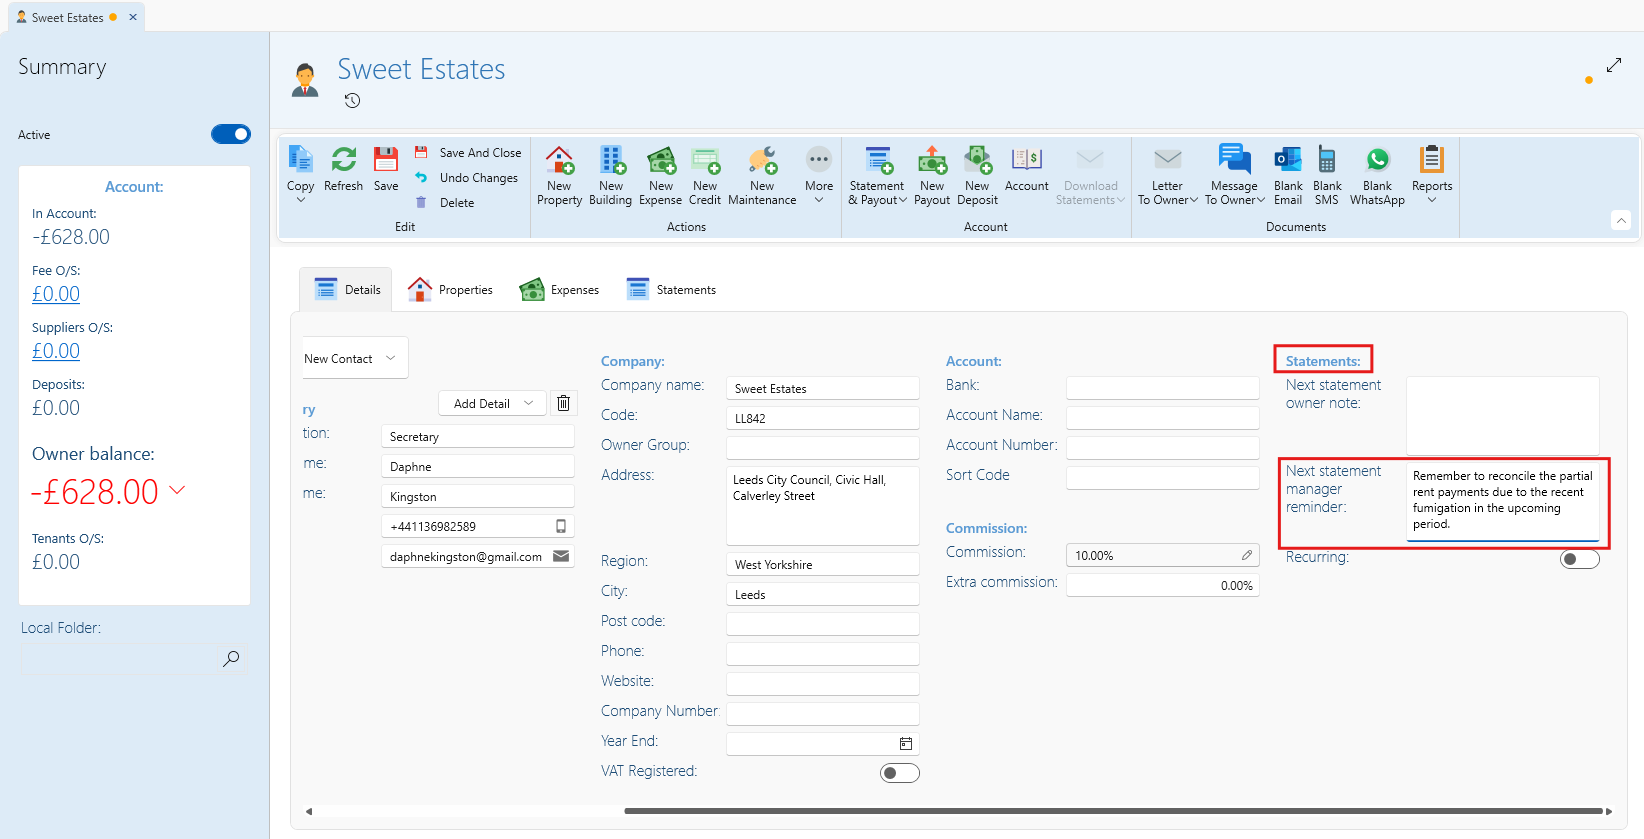The width and height of the screenshot is (1644, 839).
Task: Click the New Property icon
Action: (x=559, y=162)
